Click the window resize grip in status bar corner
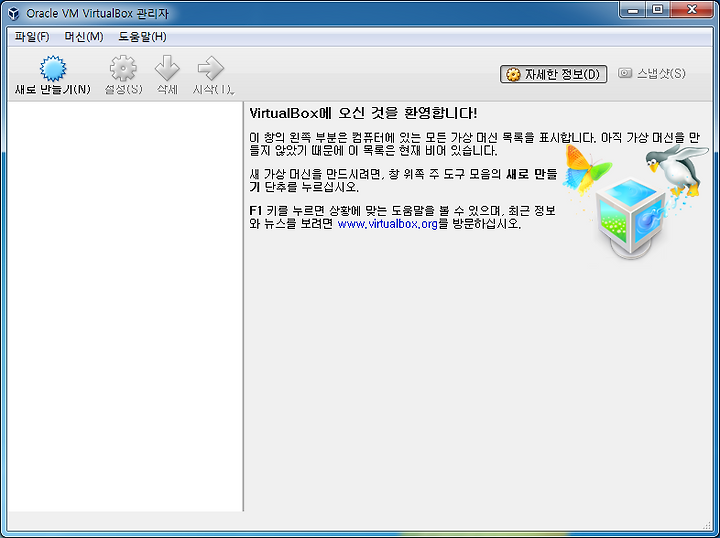 pyautogui.click(x=706, y=525)
